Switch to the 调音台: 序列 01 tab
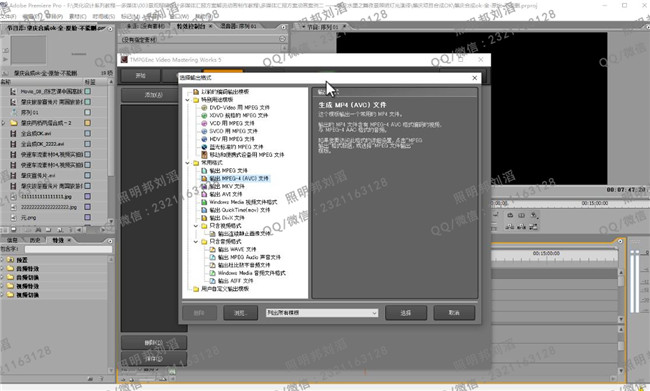Image resolution: width=650 pixels, height=391 pixels. 238,26
